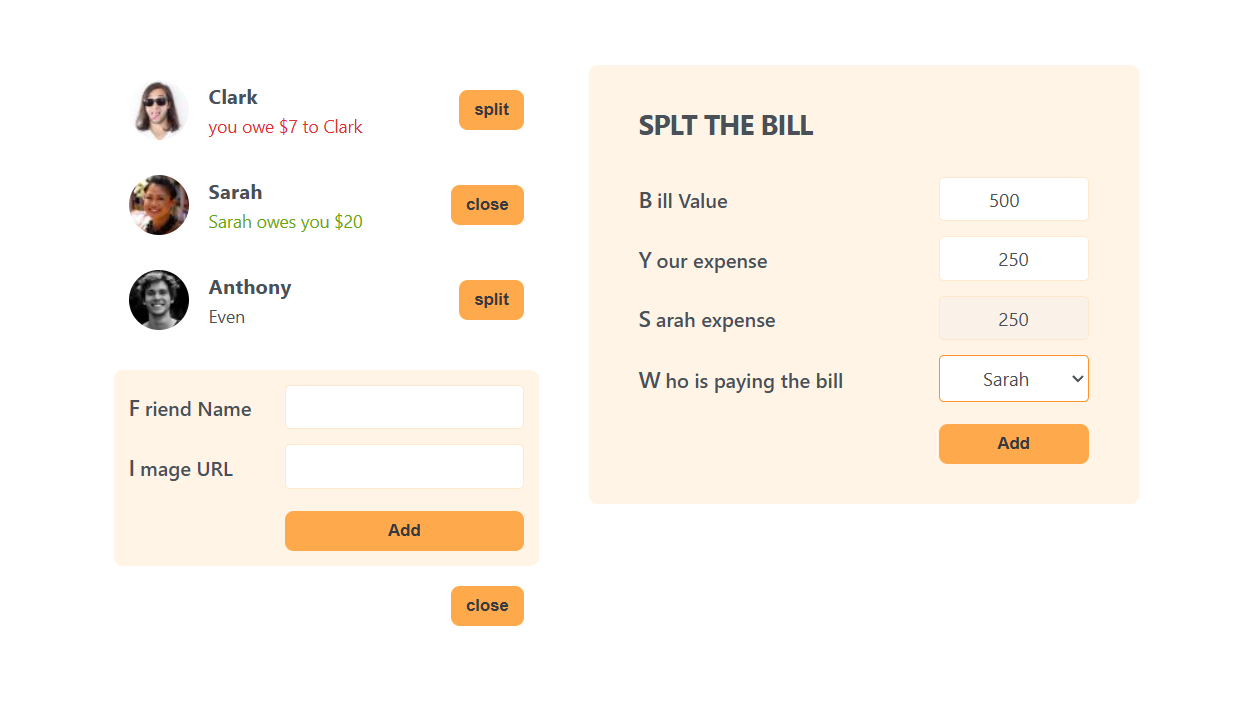Click Sarah's avatar photo
This screenshot has width=1241, height=714.
[159, 205]
